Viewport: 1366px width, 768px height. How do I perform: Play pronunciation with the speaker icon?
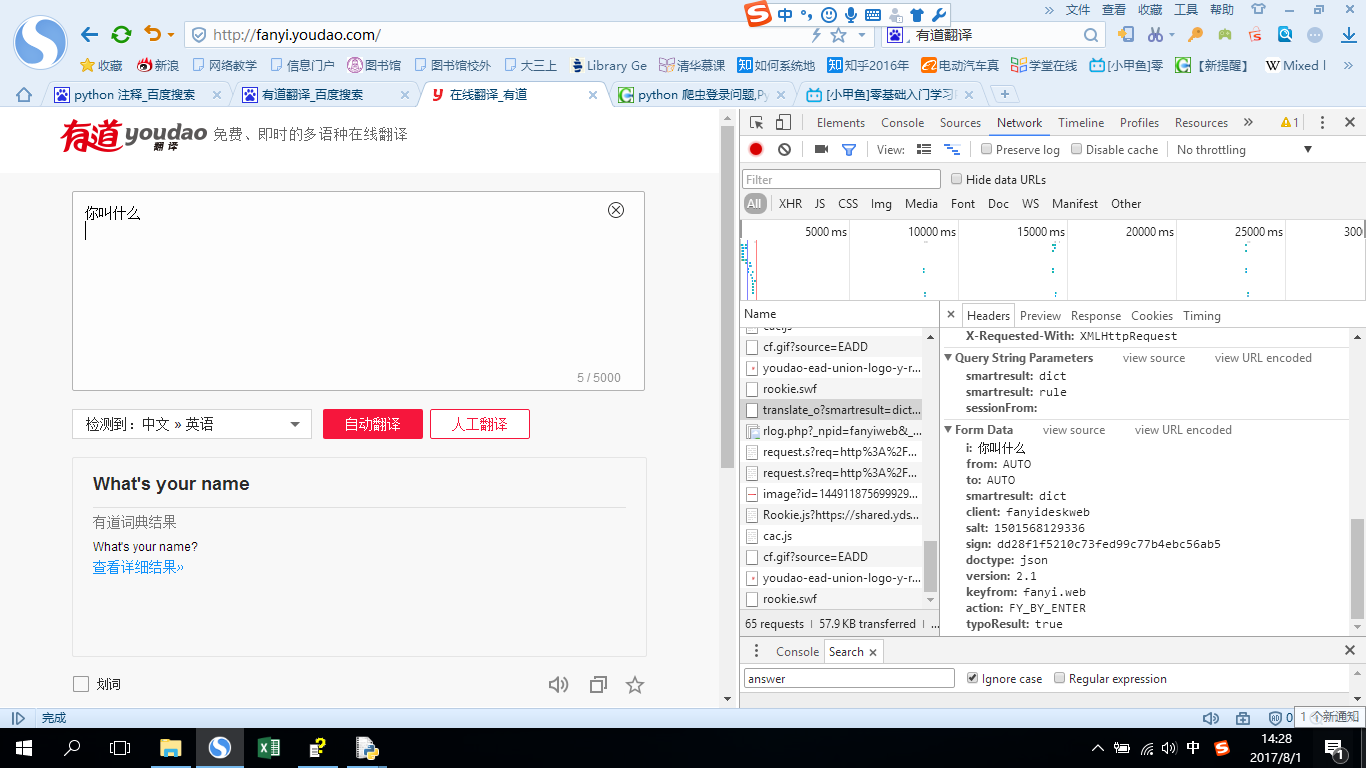pyautogui.click(x=558, y=685)
